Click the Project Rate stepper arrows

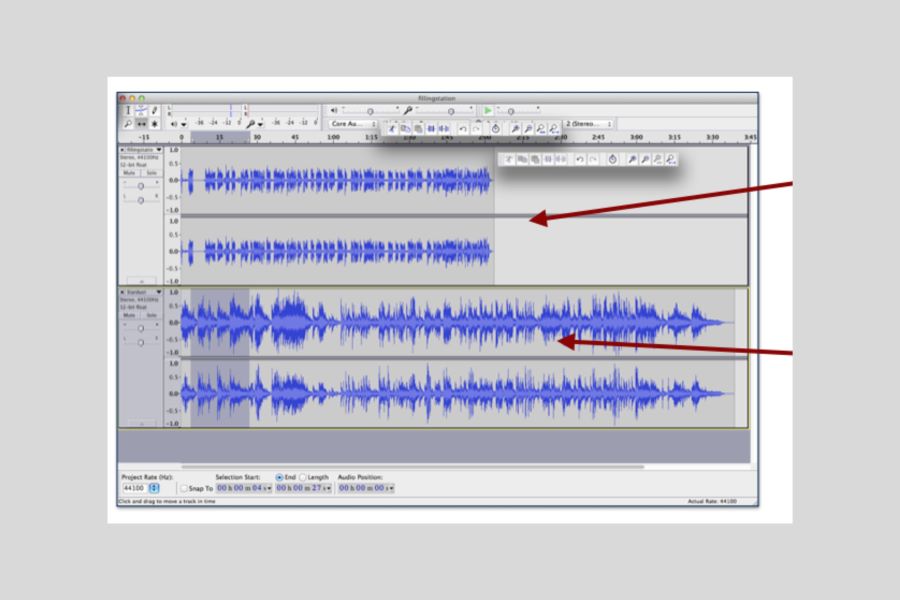[154, 488]
